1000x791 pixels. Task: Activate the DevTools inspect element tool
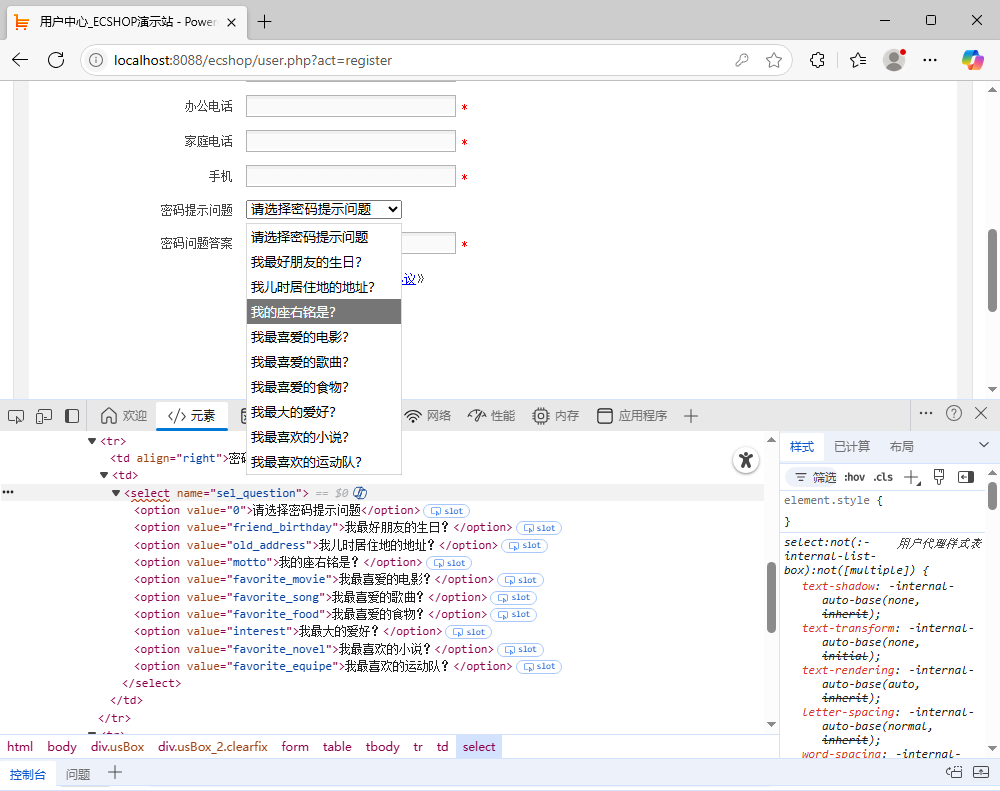pos(16,417)
